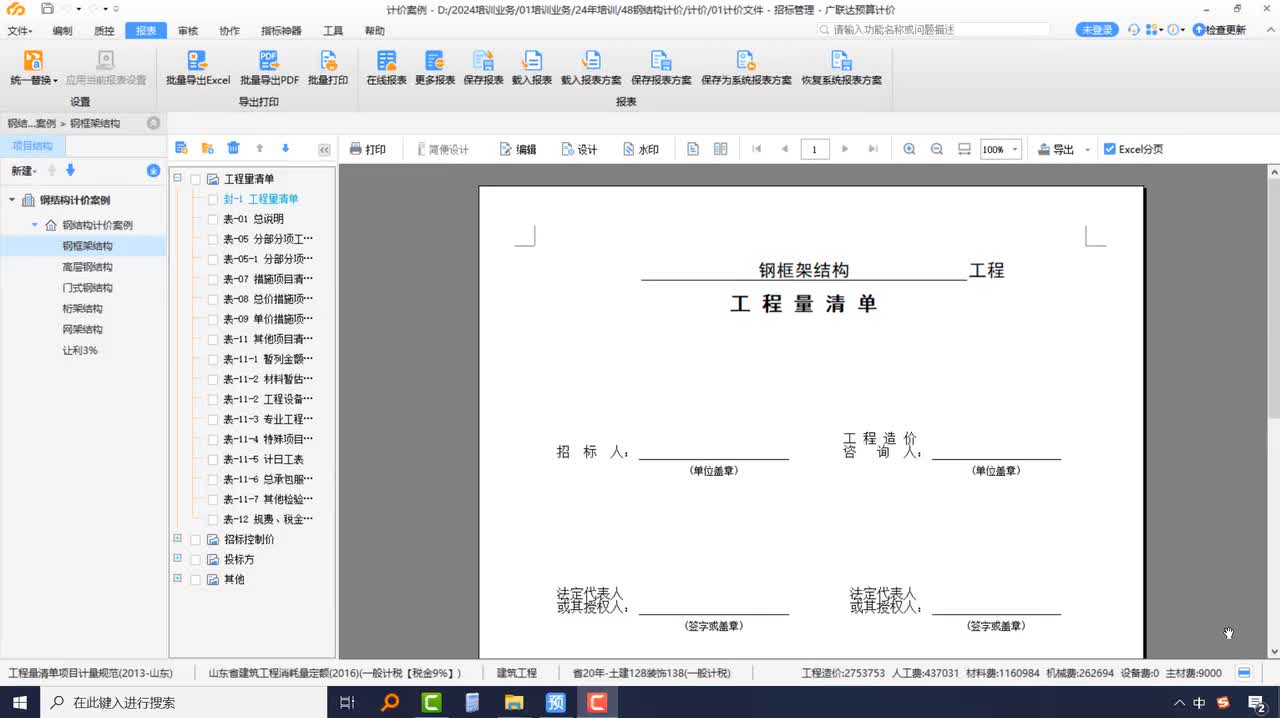The height and width of the screenshot is (718, 1280).
Task: Go to next page in preview
Action: (845, 149)
